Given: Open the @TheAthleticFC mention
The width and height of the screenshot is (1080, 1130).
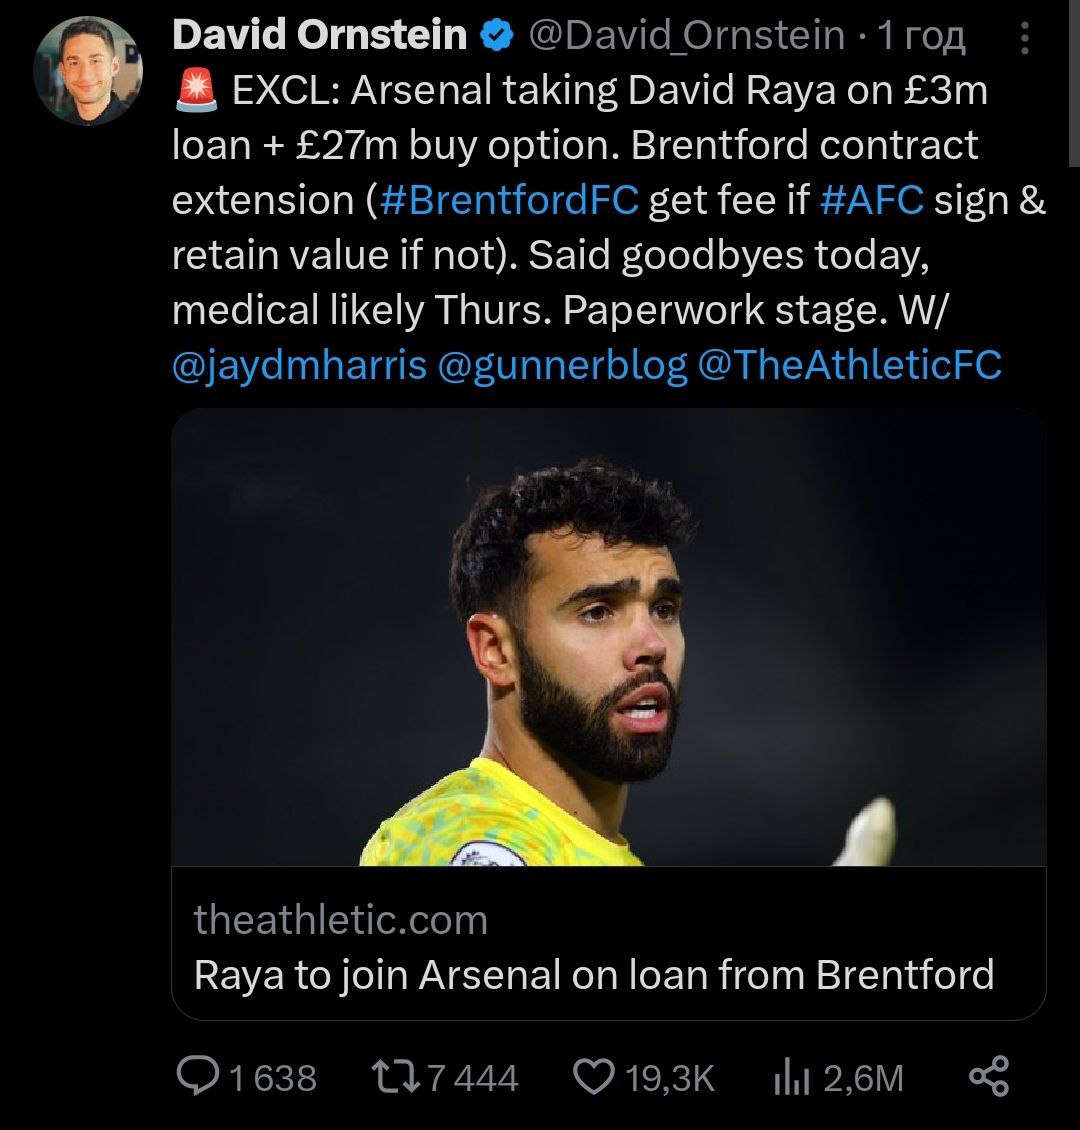Looking at the screenshot, I should point(849,366).
